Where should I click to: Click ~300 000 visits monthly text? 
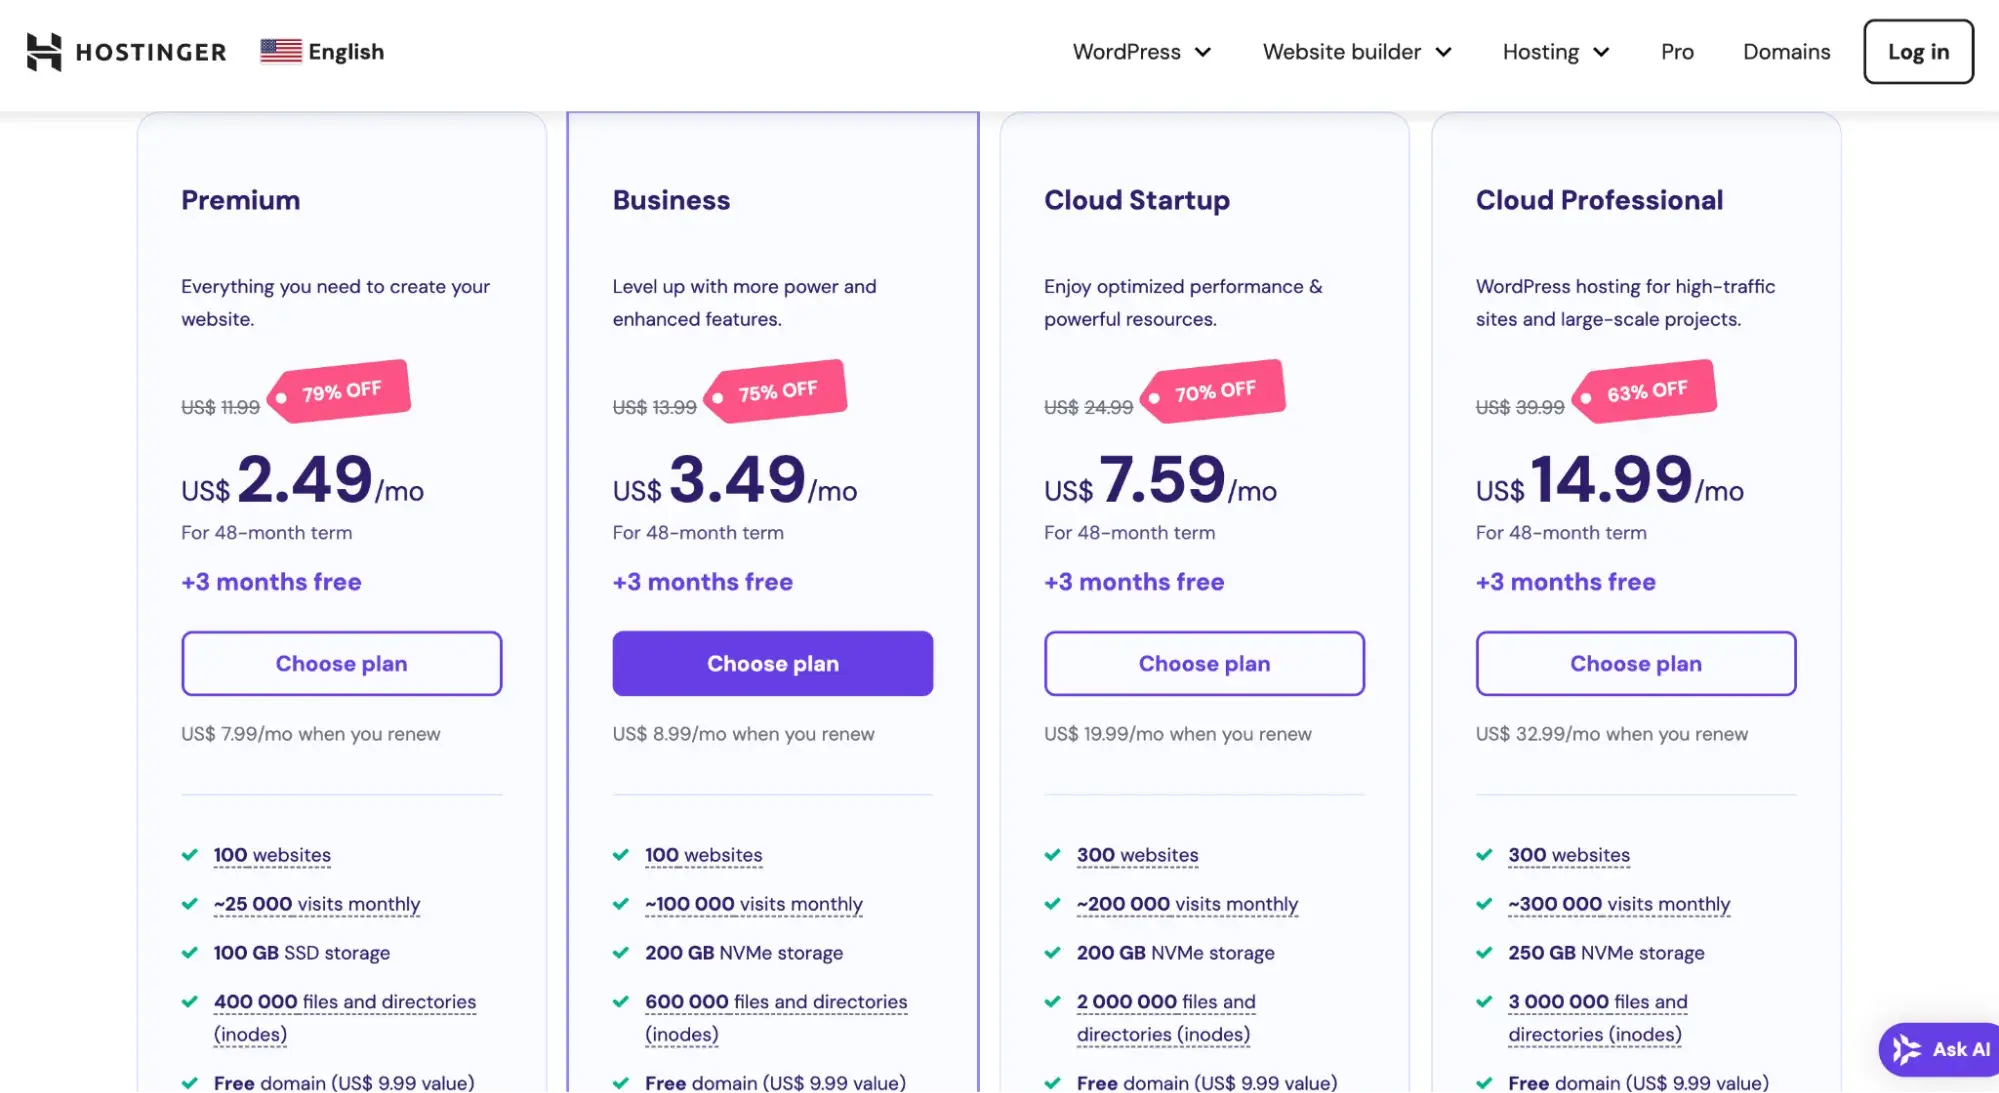[1619, 904]
